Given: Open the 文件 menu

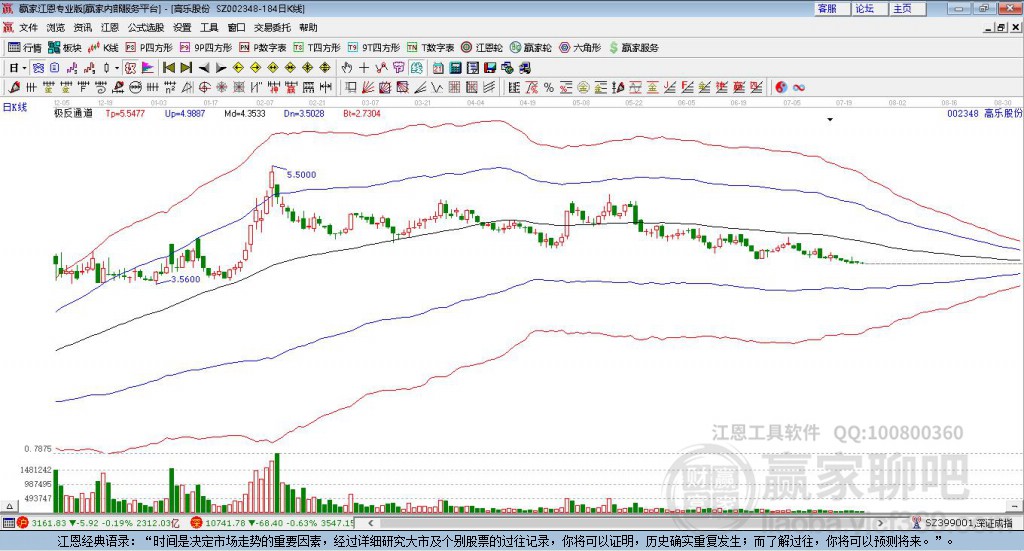Looking at the screenshot, I should pos(28,27).
